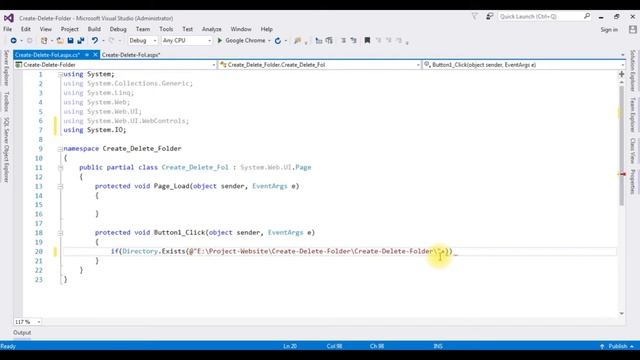Open the File menu
This screenshot has height=360, width=640.
click(x=7, y=29)
